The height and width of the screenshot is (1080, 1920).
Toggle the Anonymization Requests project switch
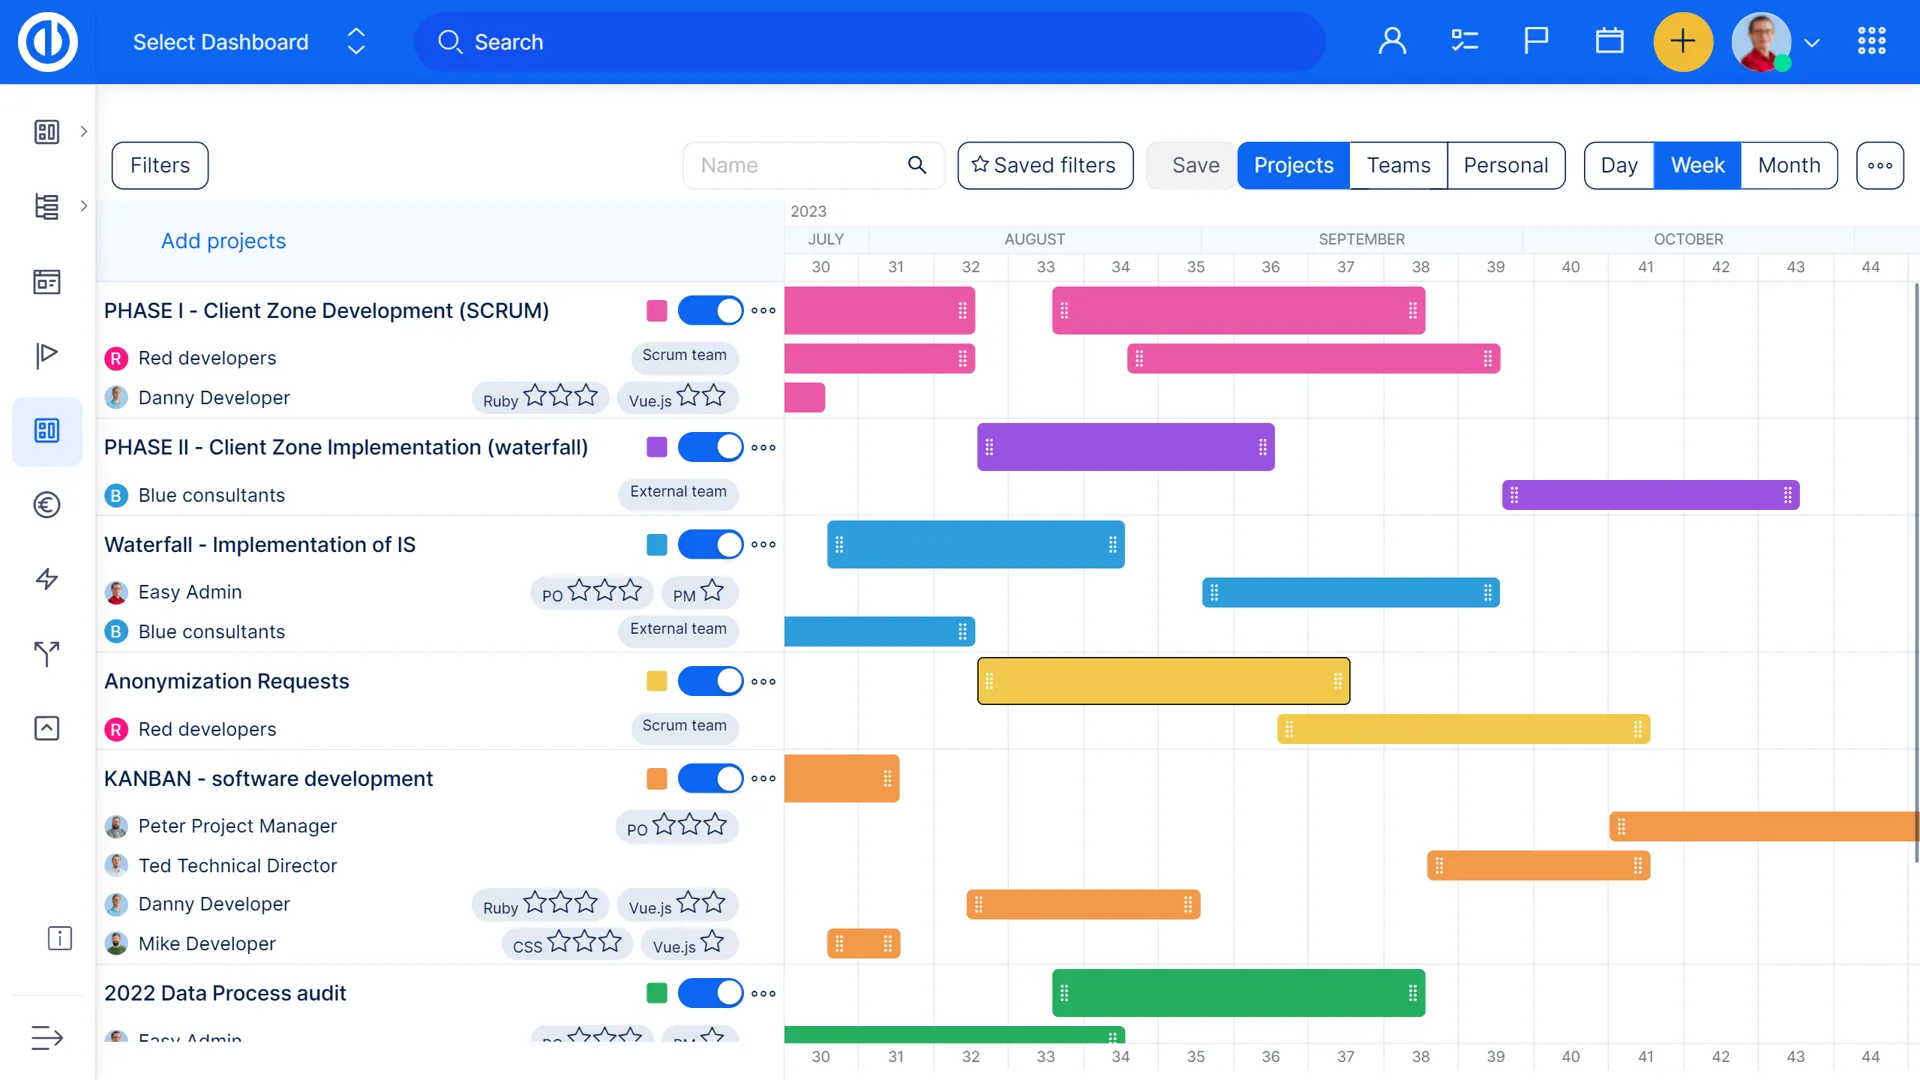(710, 682)
